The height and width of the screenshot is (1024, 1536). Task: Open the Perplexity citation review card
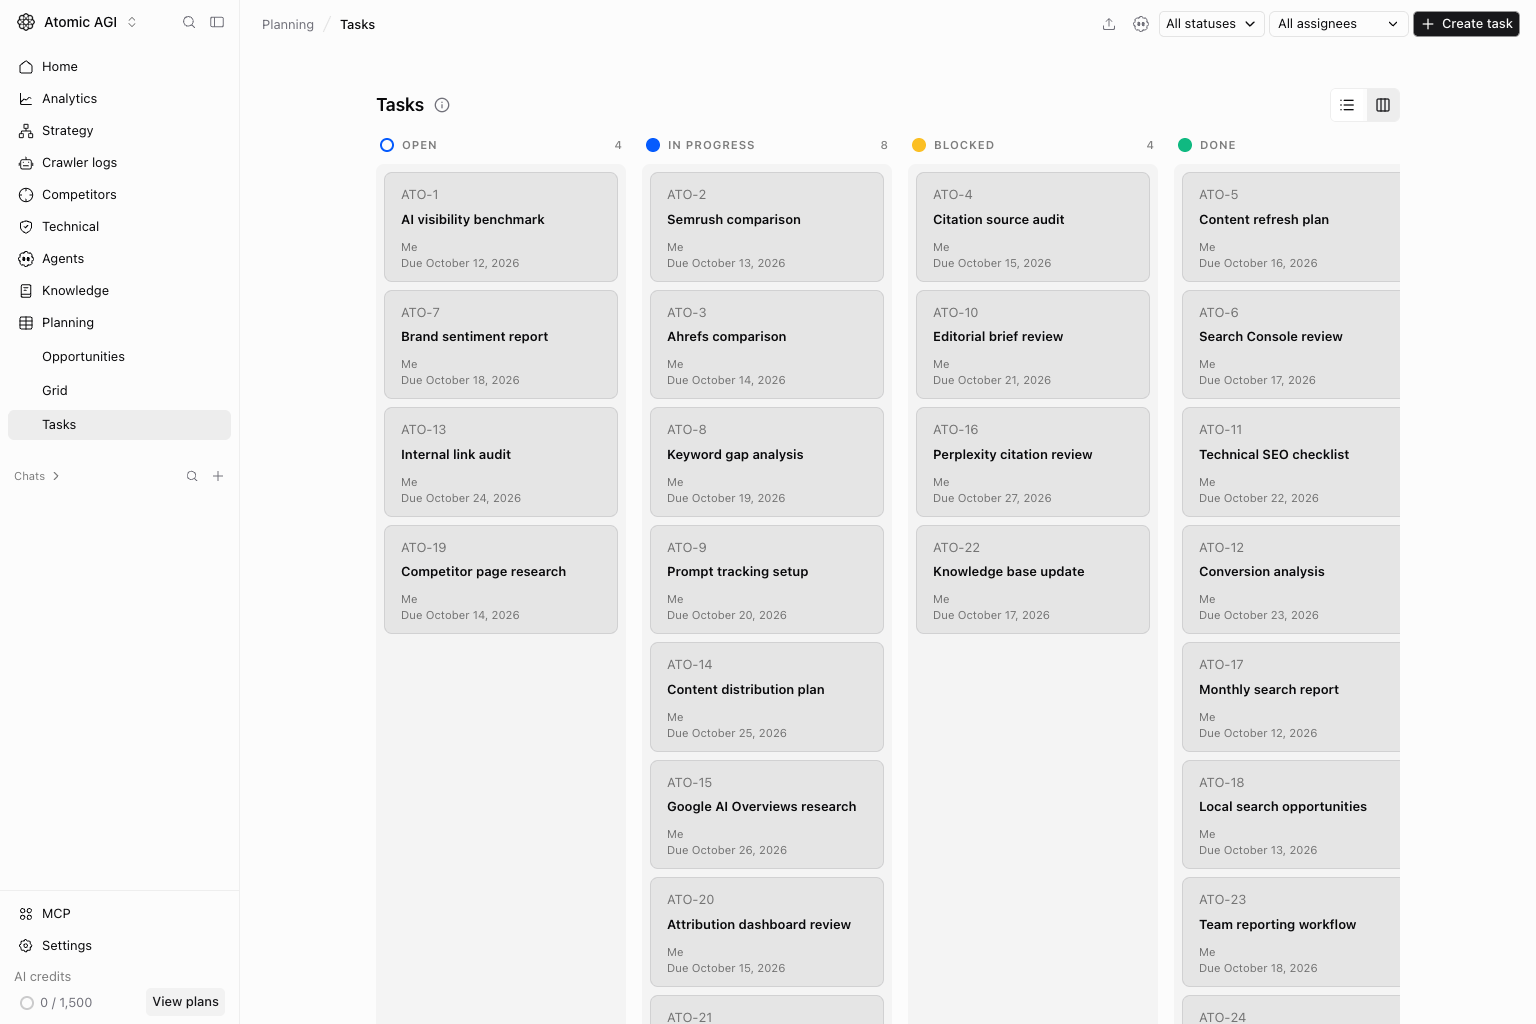(x=1033, y=462)
